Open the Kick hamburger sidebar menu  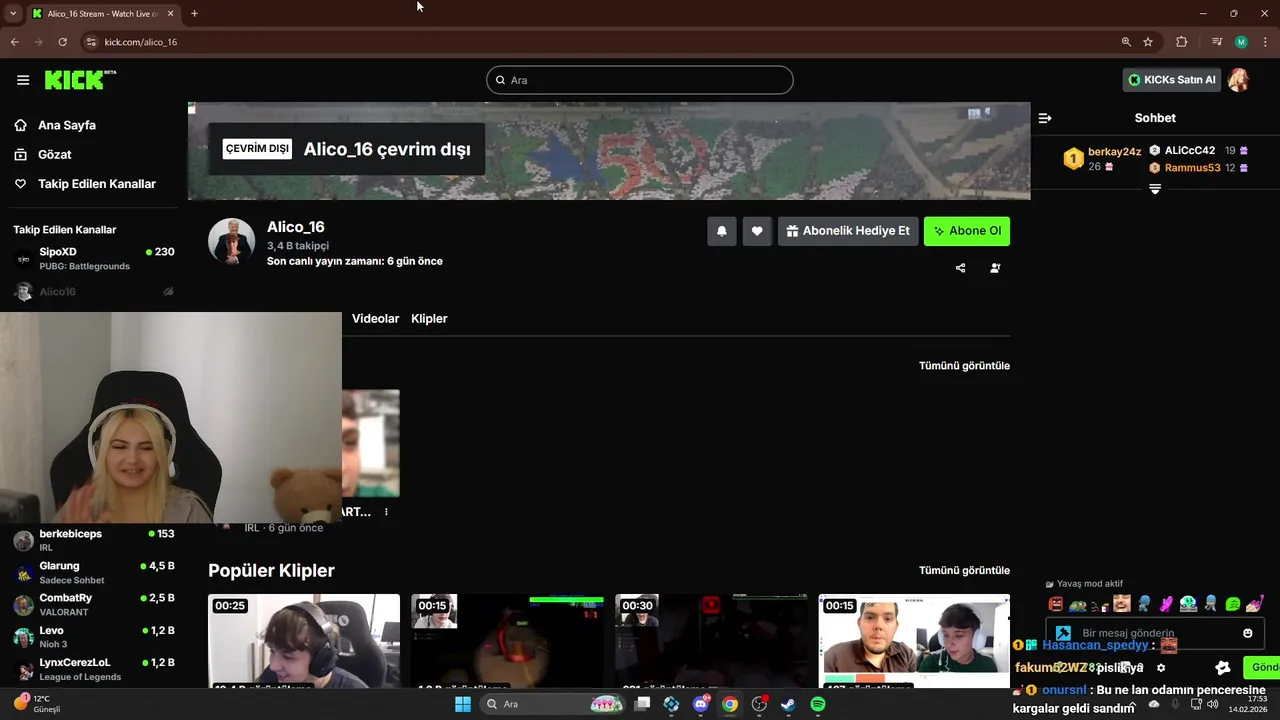coord(23,80)
